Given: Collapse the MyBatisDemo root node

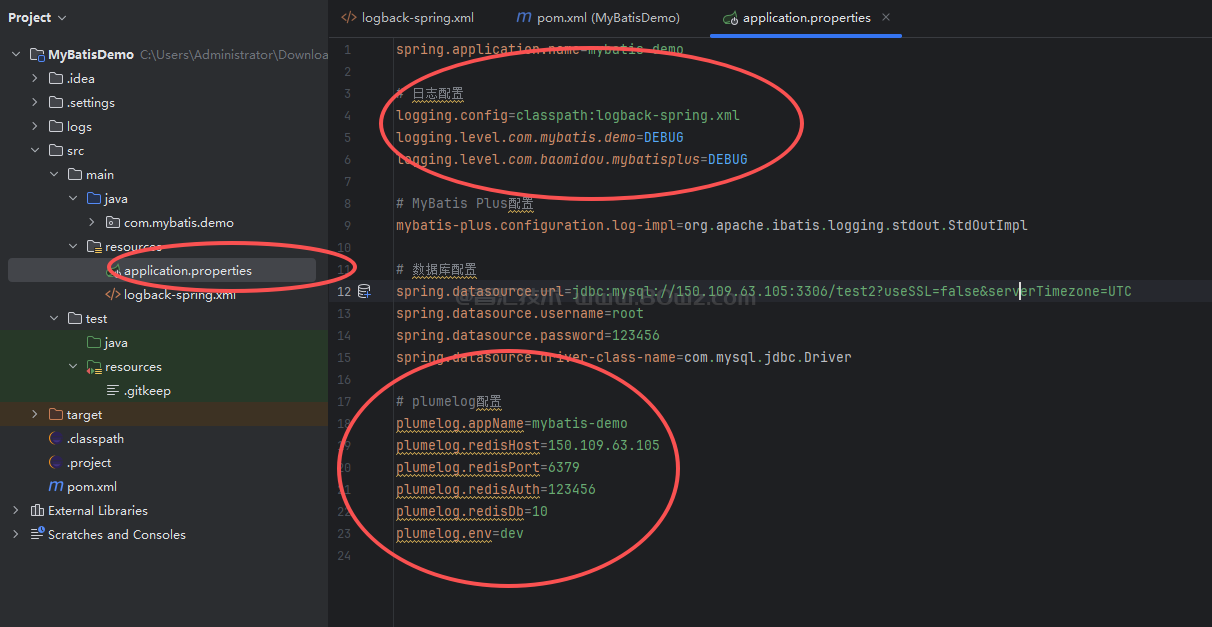Looking at the screenshot, I should pos(16,55).
